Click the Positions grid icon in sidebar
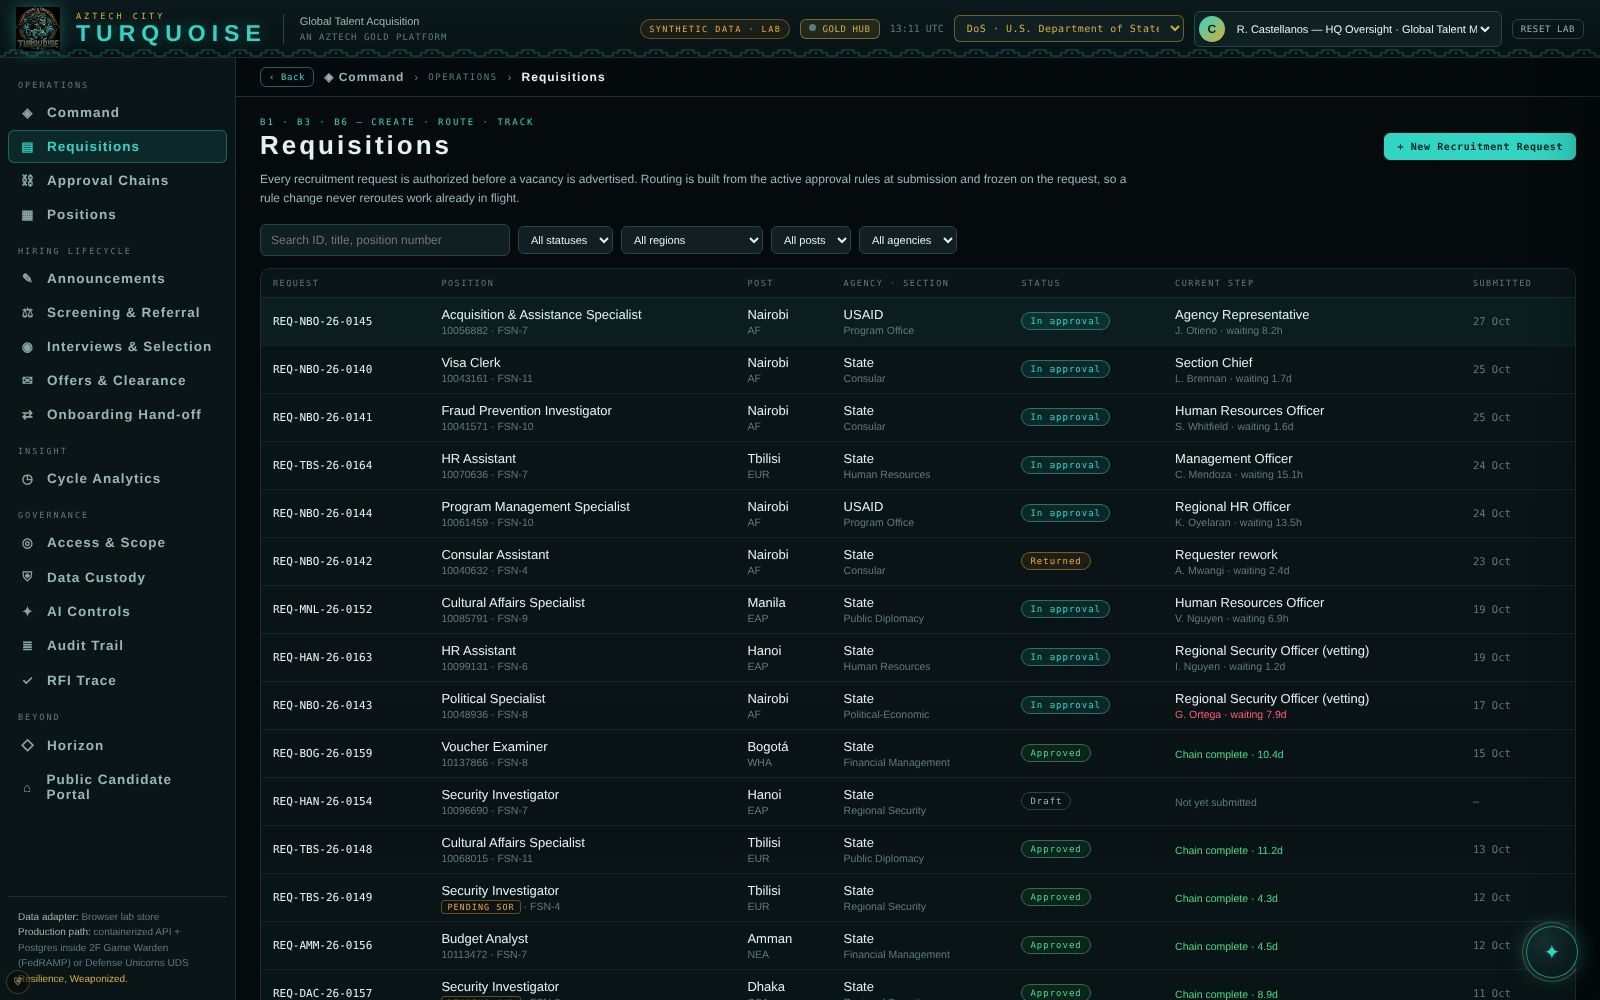 coord(27,215)
